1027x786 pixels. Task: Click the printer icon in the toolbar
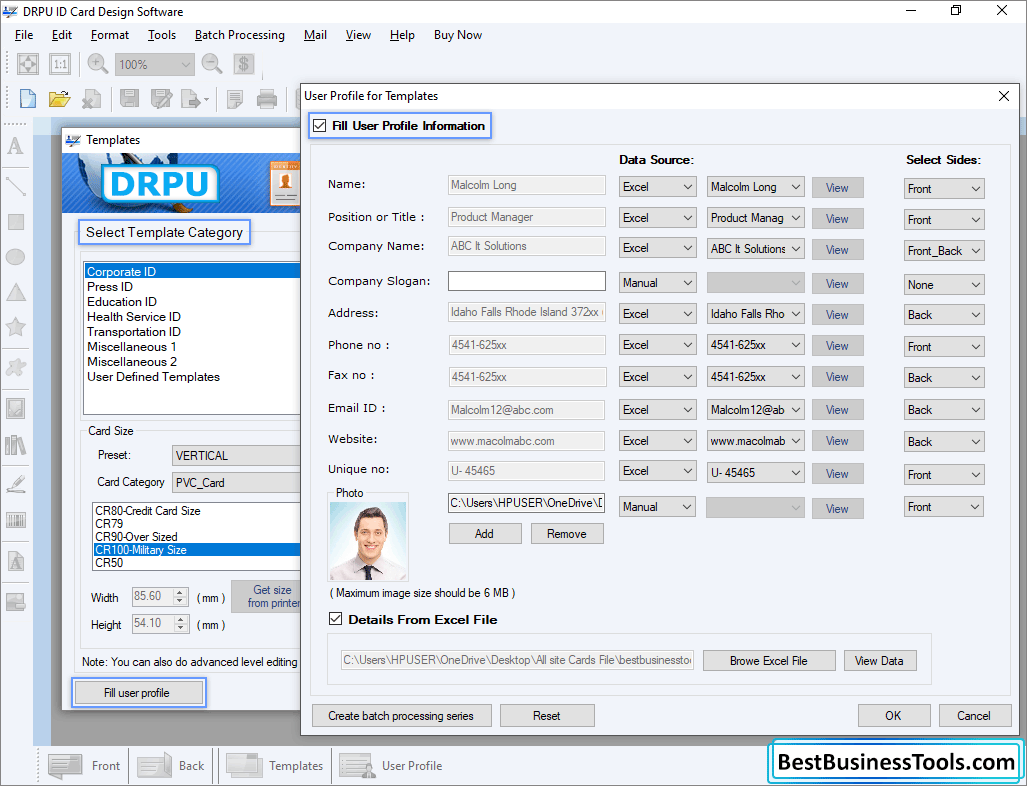[267, 99]
